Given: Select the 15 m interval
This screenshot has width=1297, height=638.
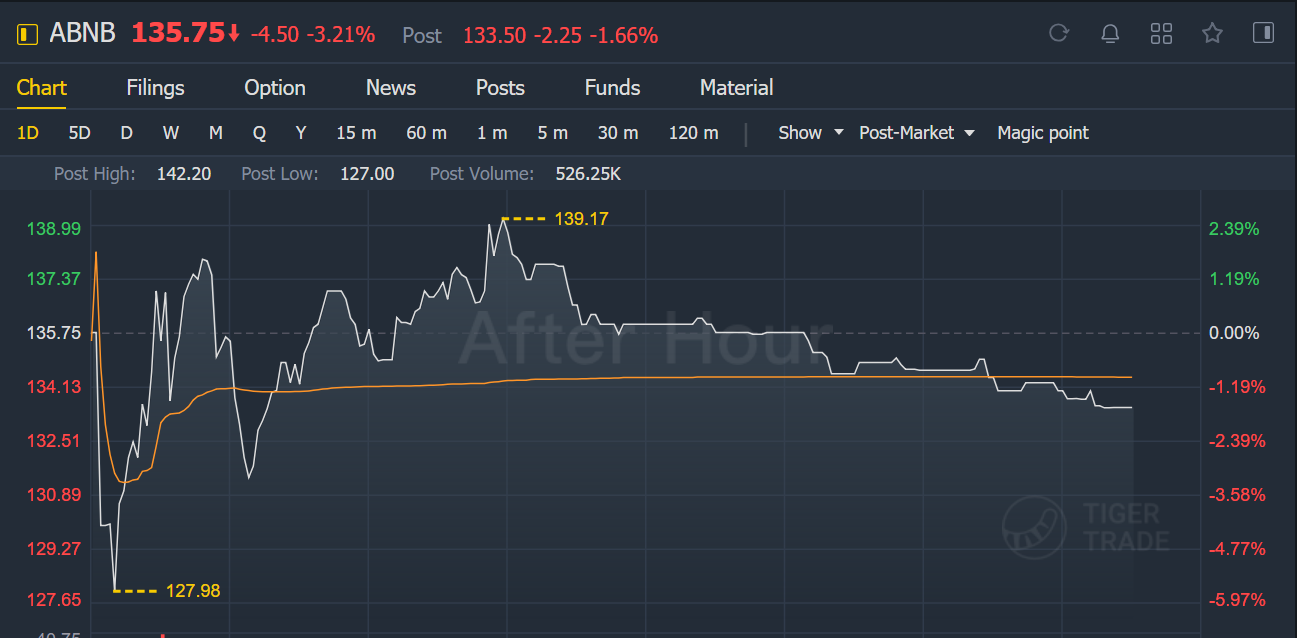Looking at the screenshot, I should coord(356,133).
